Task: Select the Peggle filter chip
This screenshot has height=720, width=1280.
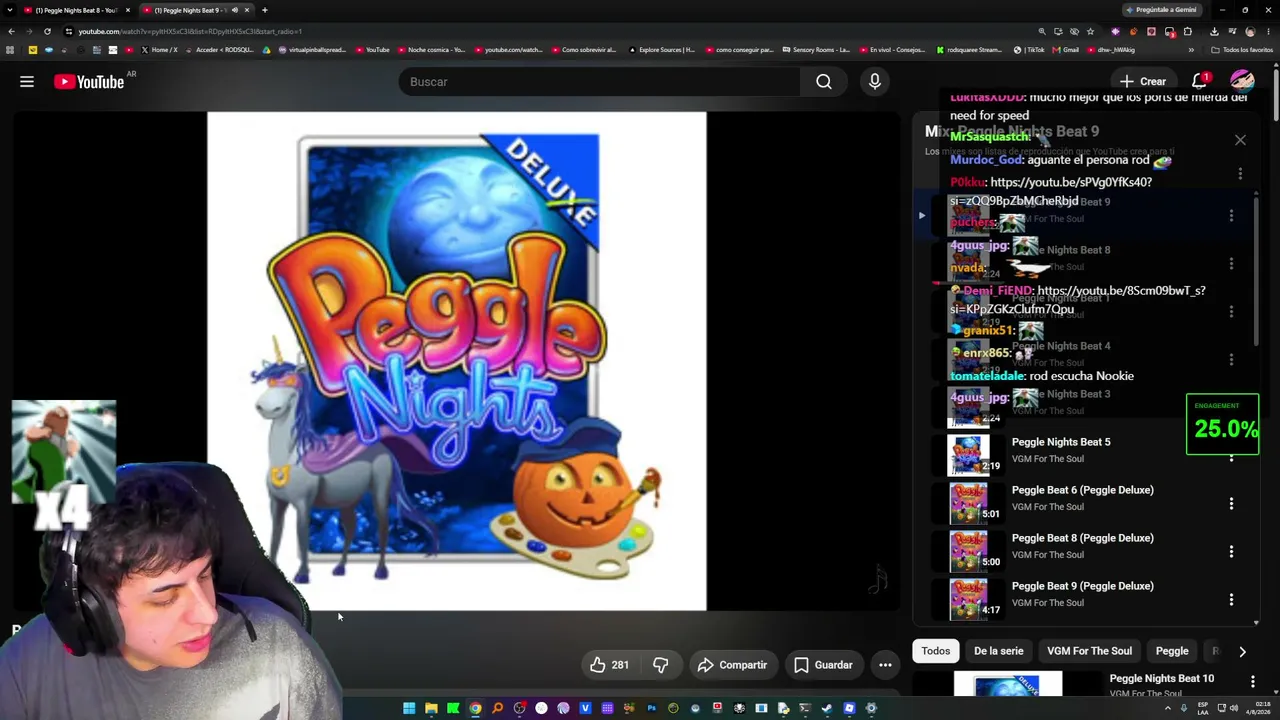Action: (x=1172, y=651)
